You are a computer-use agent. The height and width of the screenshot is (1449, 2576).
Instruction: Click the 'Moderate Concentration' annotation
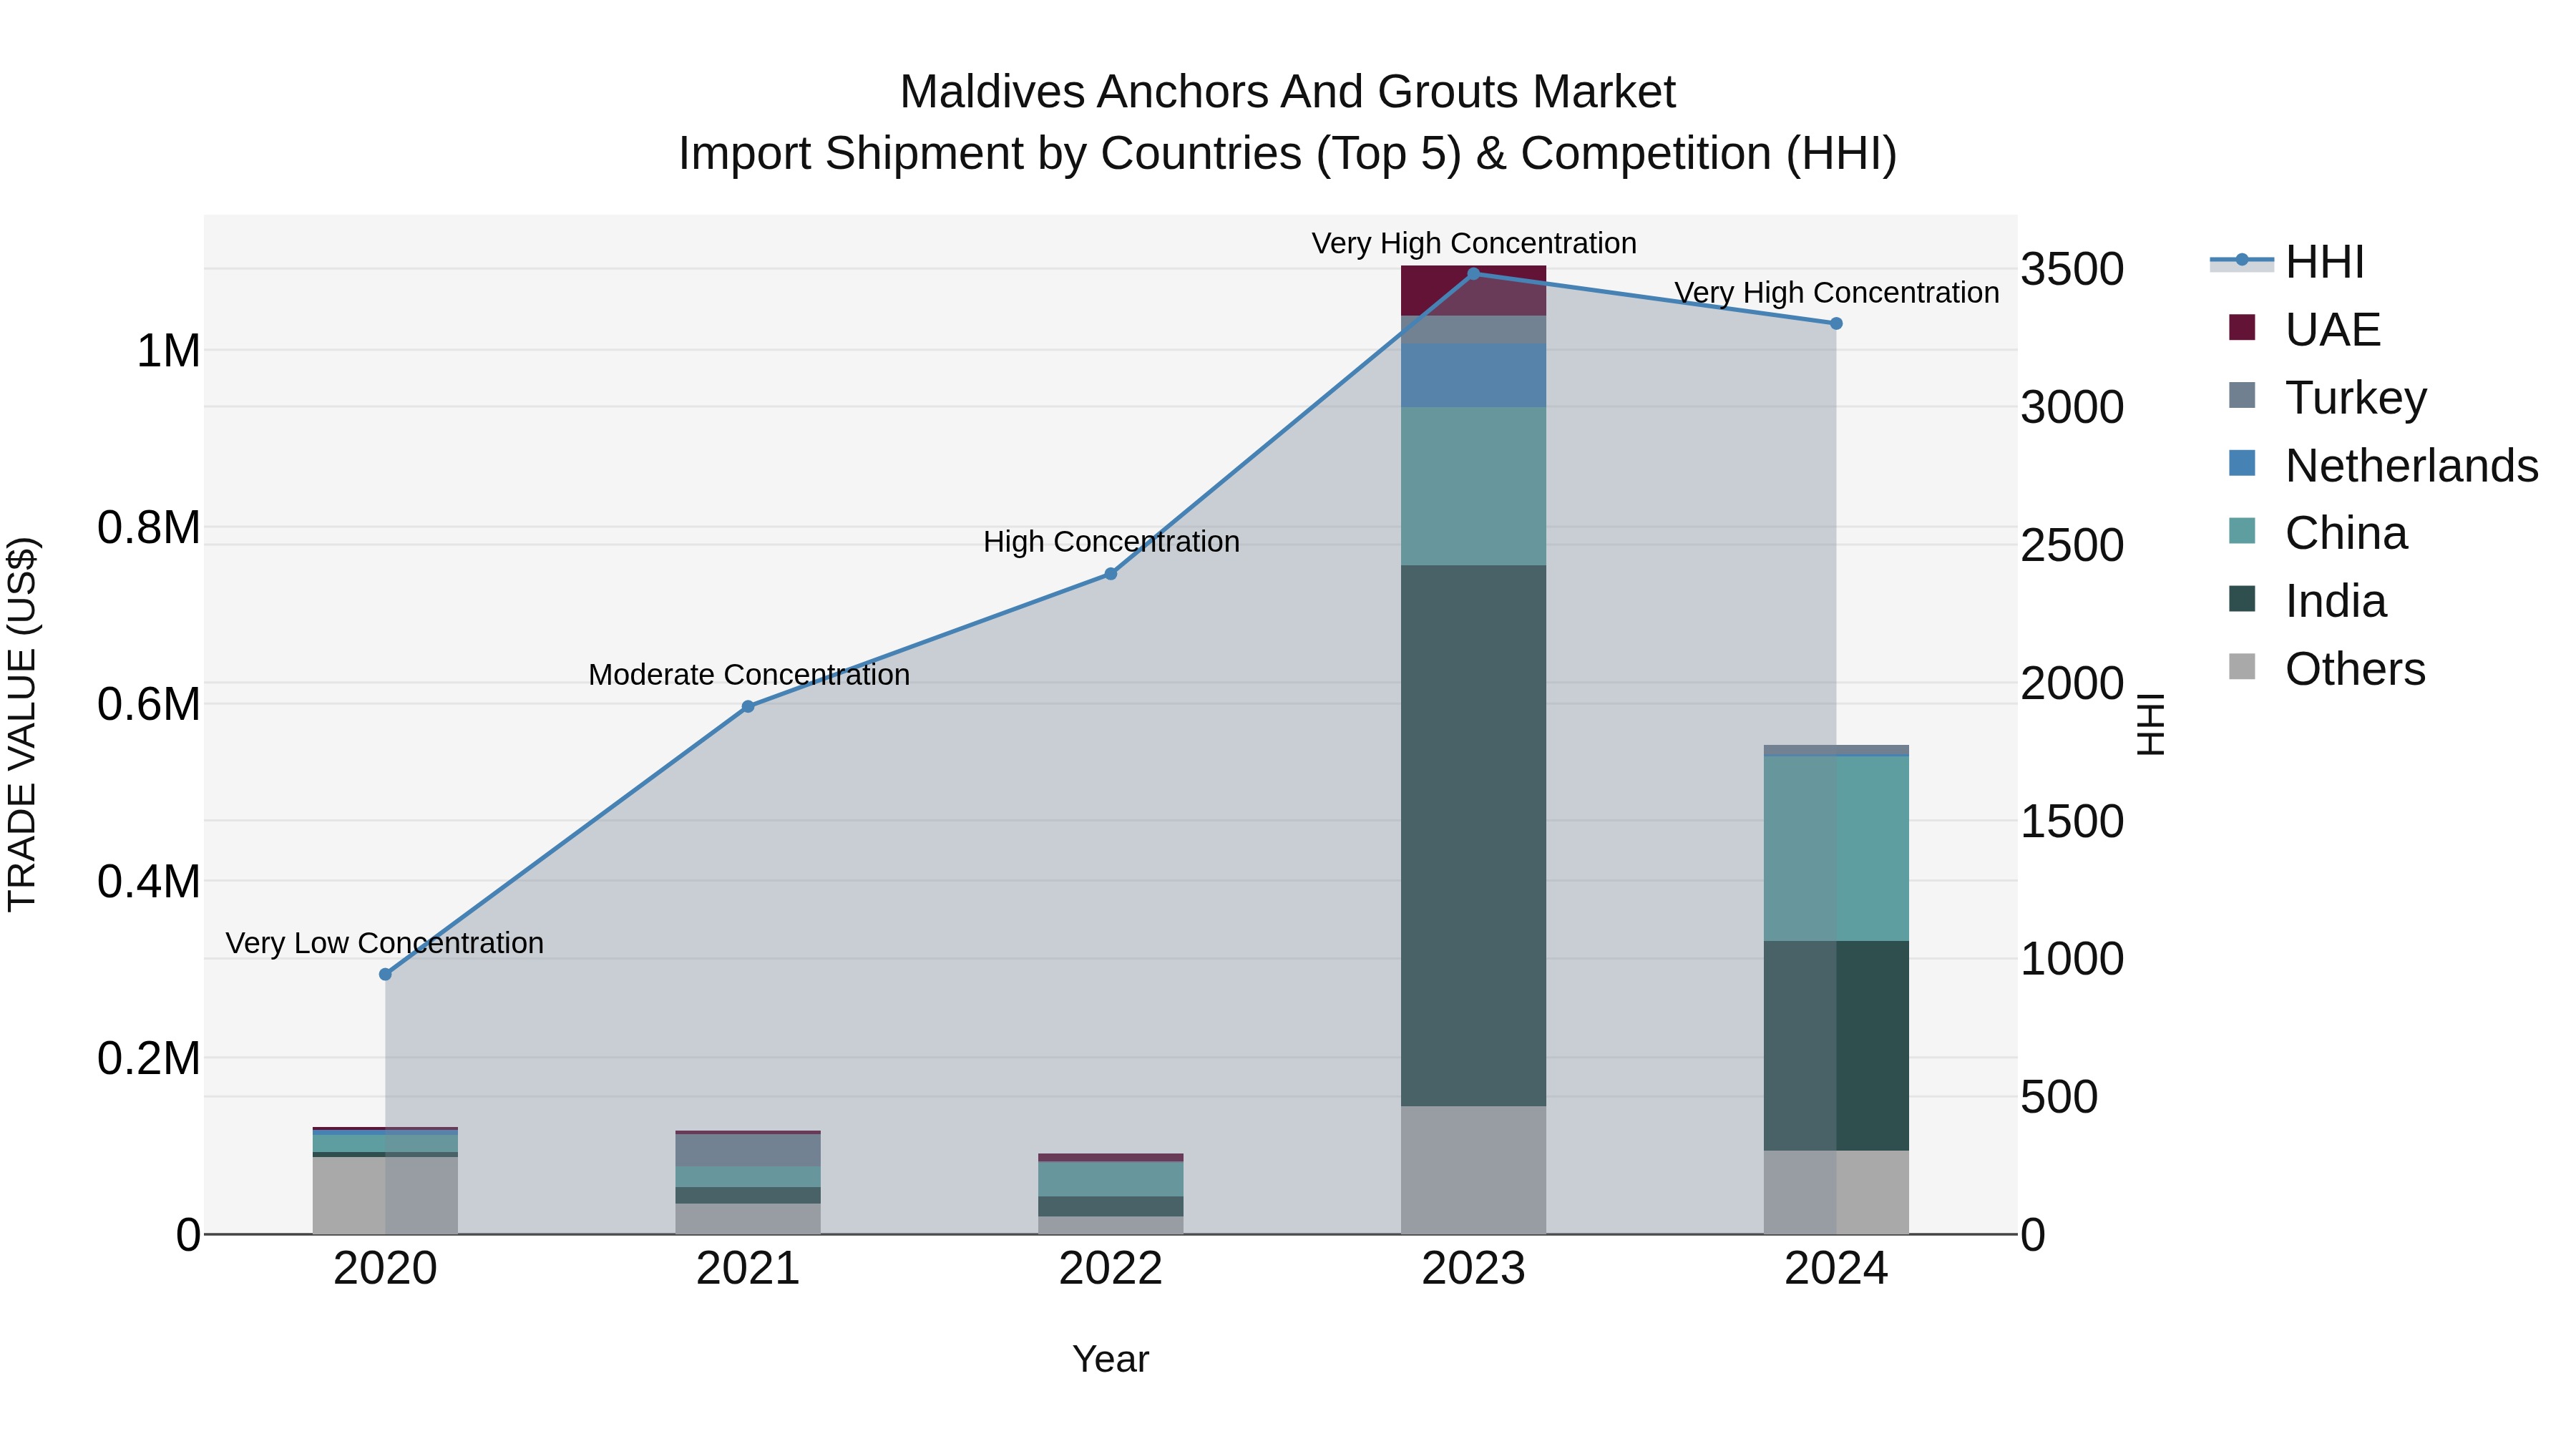[x=749, y=675]
